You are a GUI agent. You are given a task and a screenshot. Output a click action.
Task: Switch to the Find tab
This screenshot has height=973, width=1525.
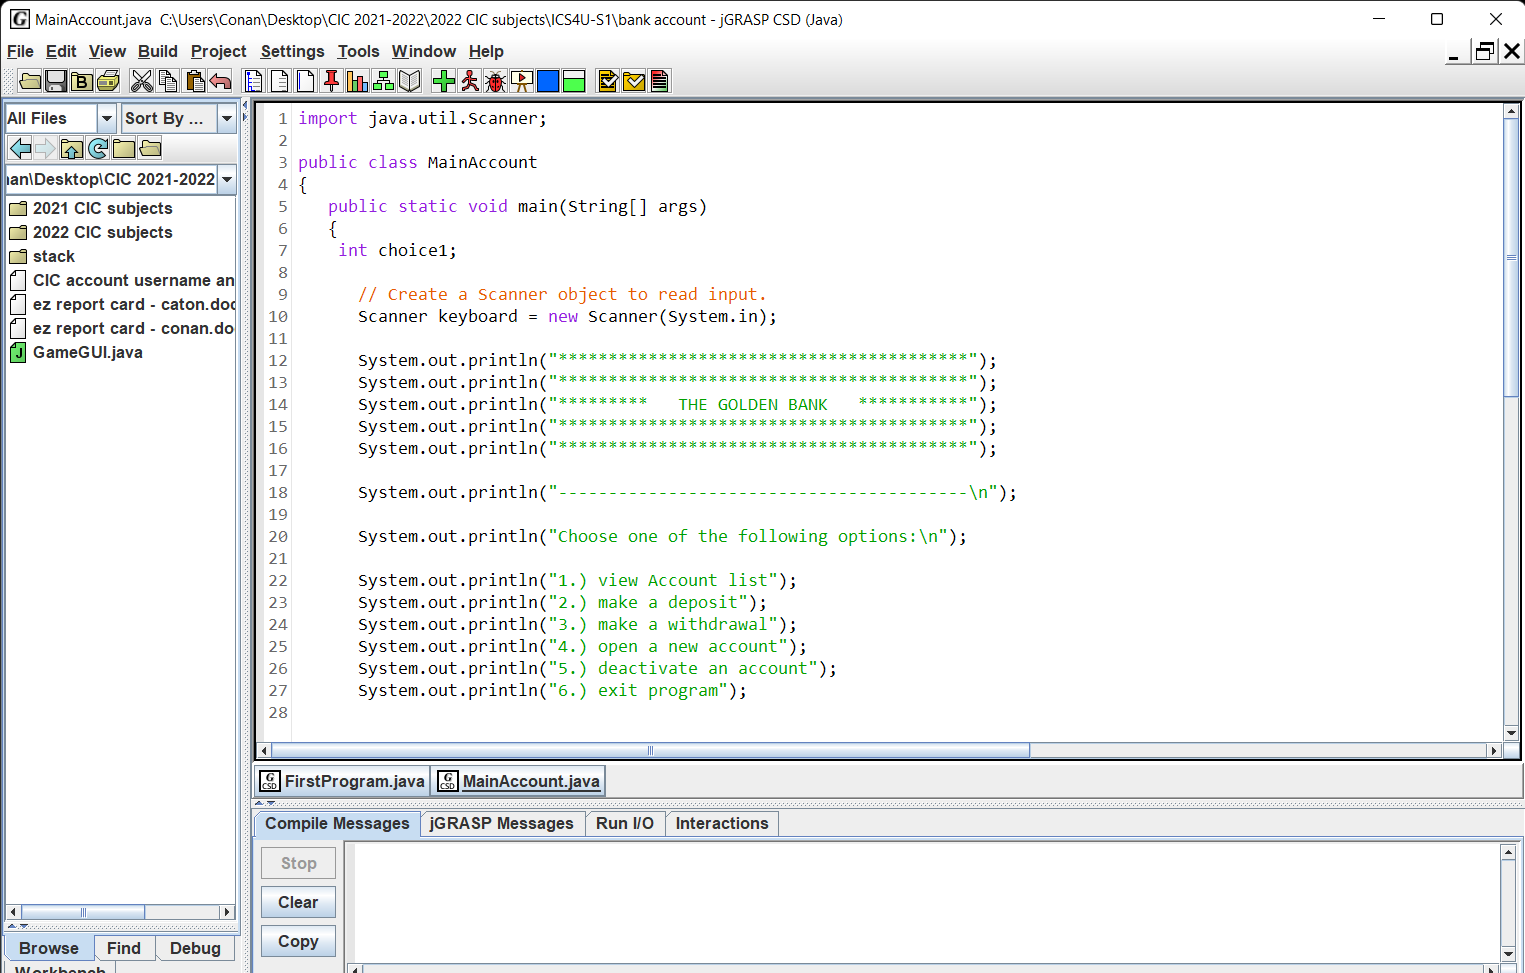click(x=124, y=948)
